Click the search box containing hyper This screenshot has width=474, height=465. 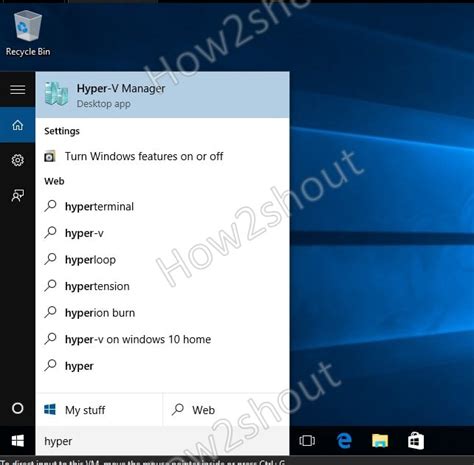(x=162, y=441)
